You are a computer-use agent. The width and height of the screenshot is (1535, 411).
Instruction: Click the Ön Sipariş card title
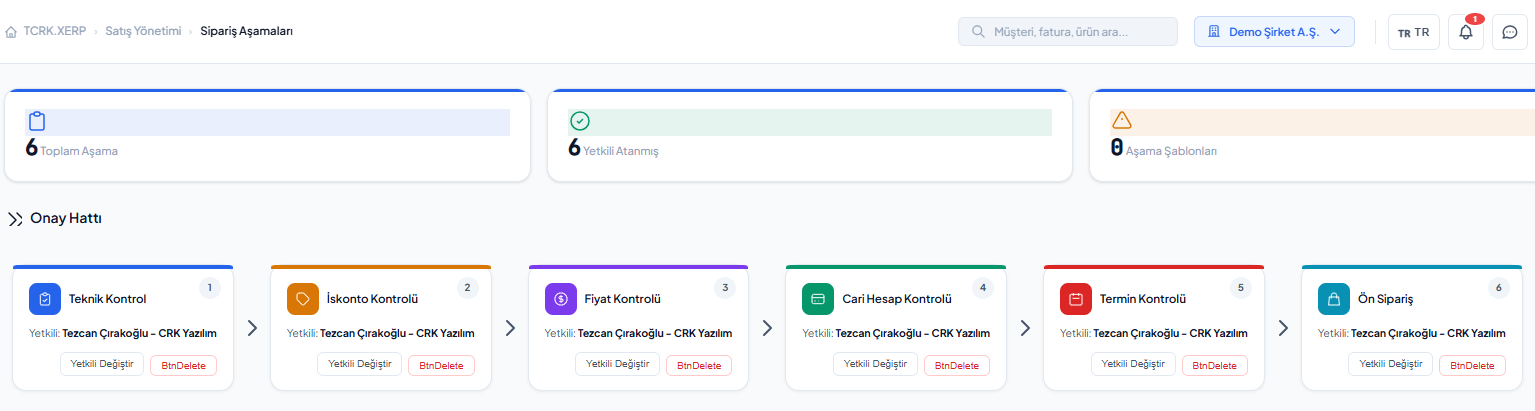tap(1385, 299)
